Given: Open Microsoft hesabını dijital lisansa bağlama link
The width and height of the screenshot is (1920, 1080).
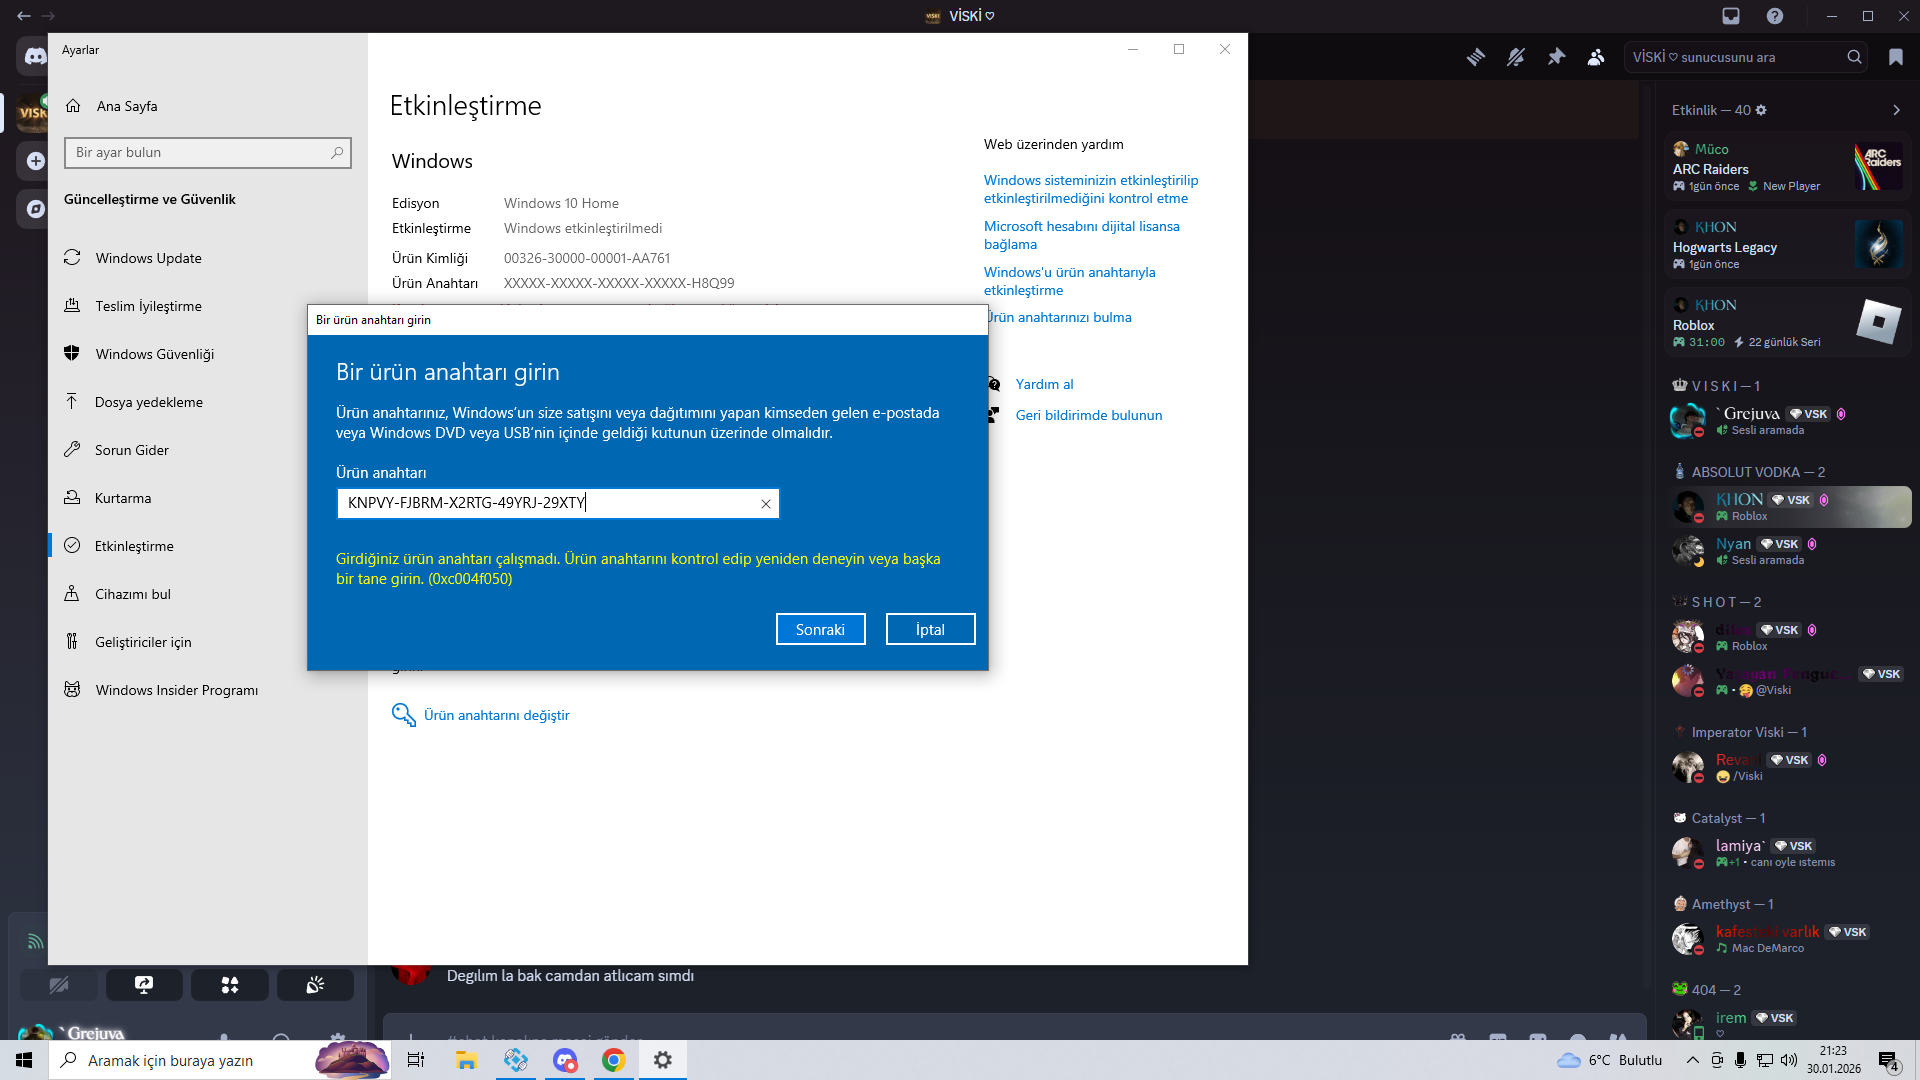Looking at the screenshot, I should [1082, 235].
